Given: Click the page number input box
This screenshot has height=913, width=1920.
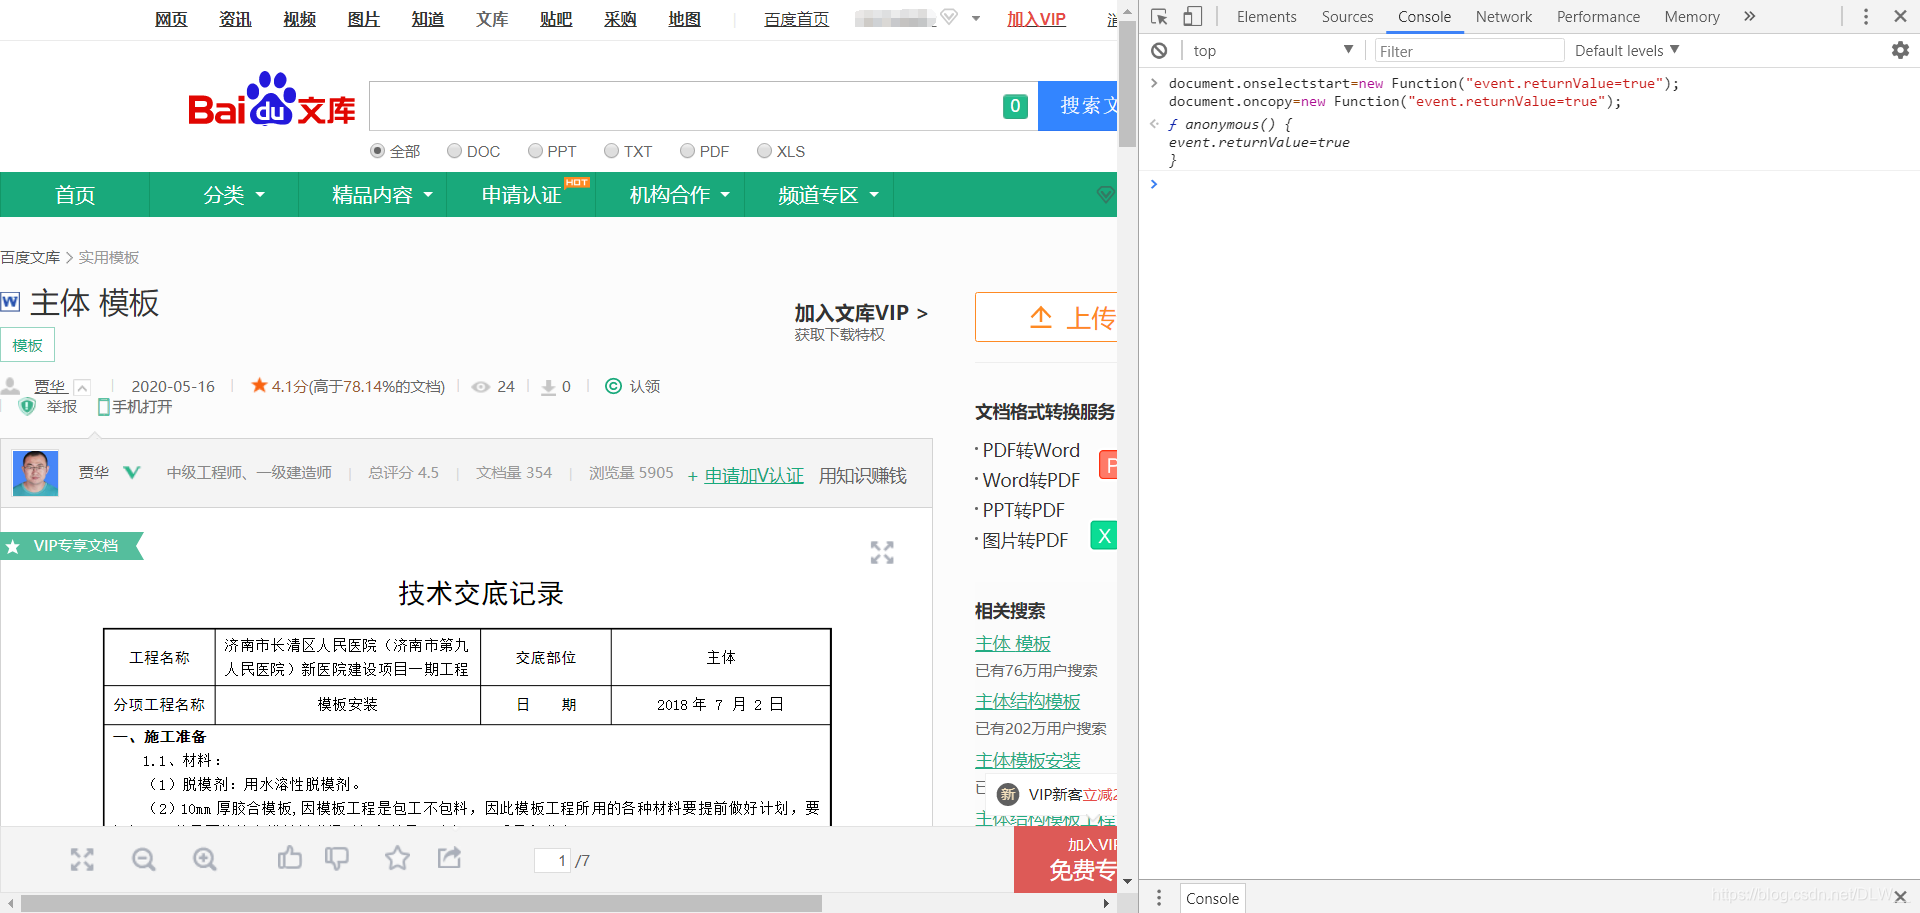Looking at the screenshot, I should (552, 860).
